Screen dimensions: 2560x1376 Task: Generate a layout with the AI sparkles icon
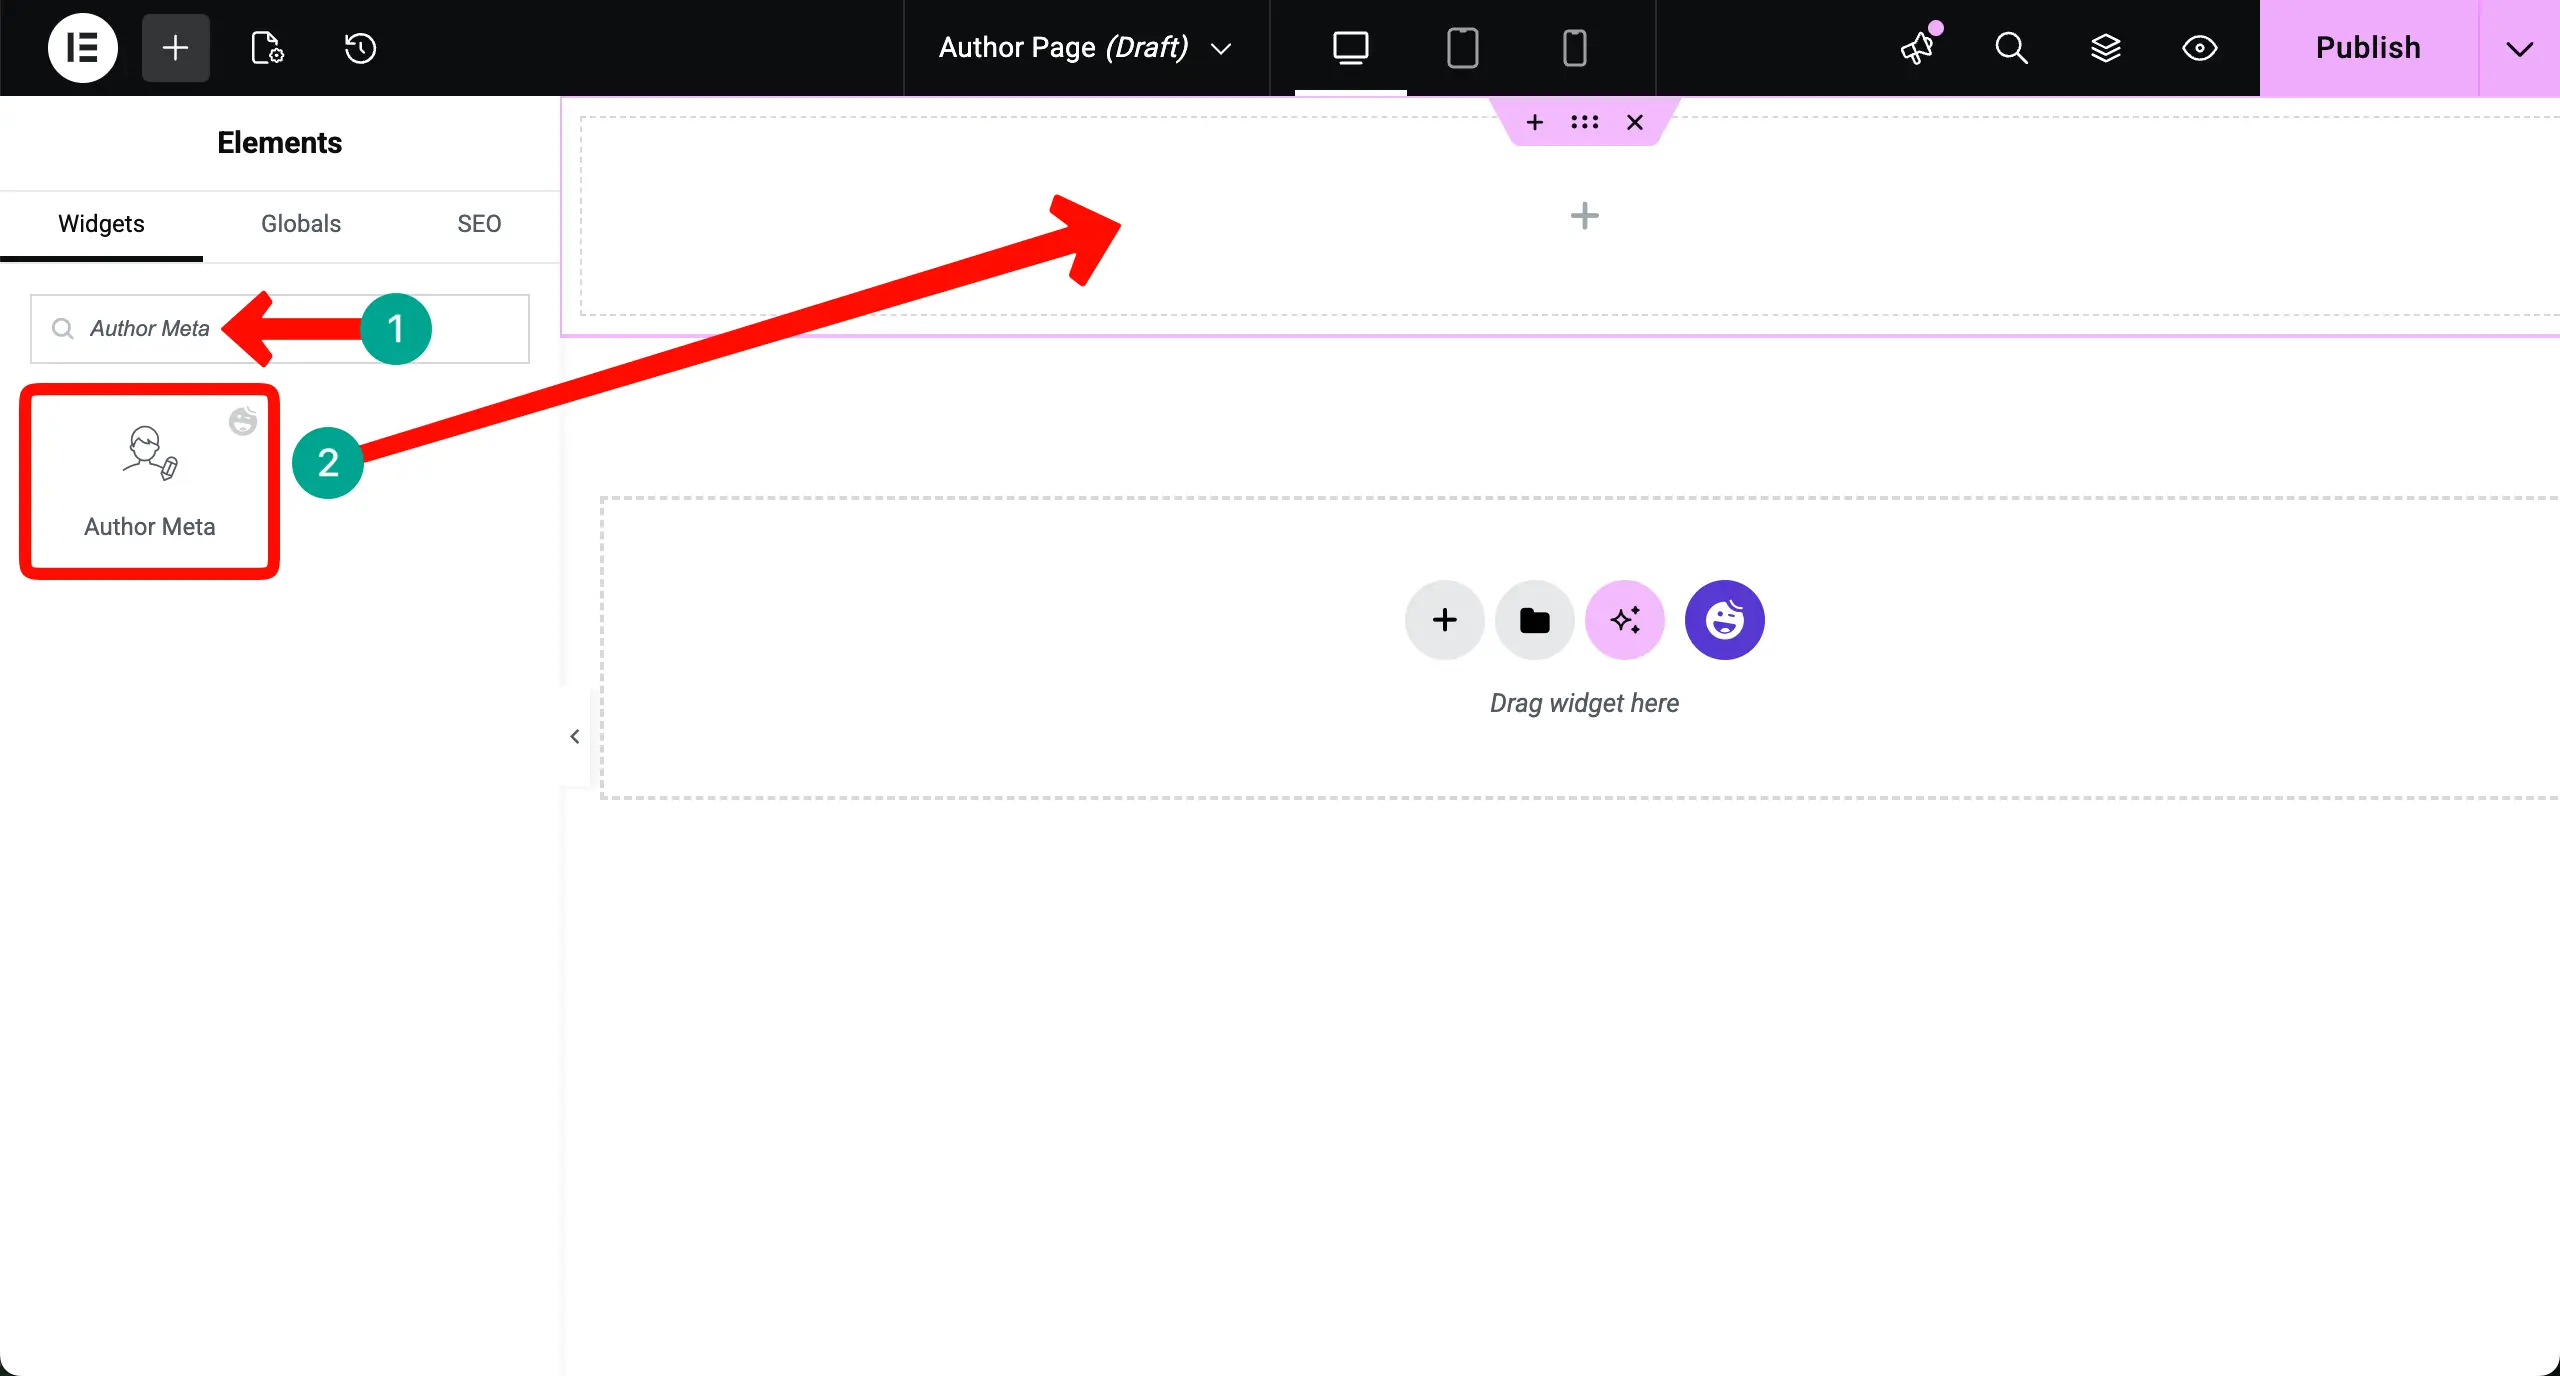(1624, 620)
